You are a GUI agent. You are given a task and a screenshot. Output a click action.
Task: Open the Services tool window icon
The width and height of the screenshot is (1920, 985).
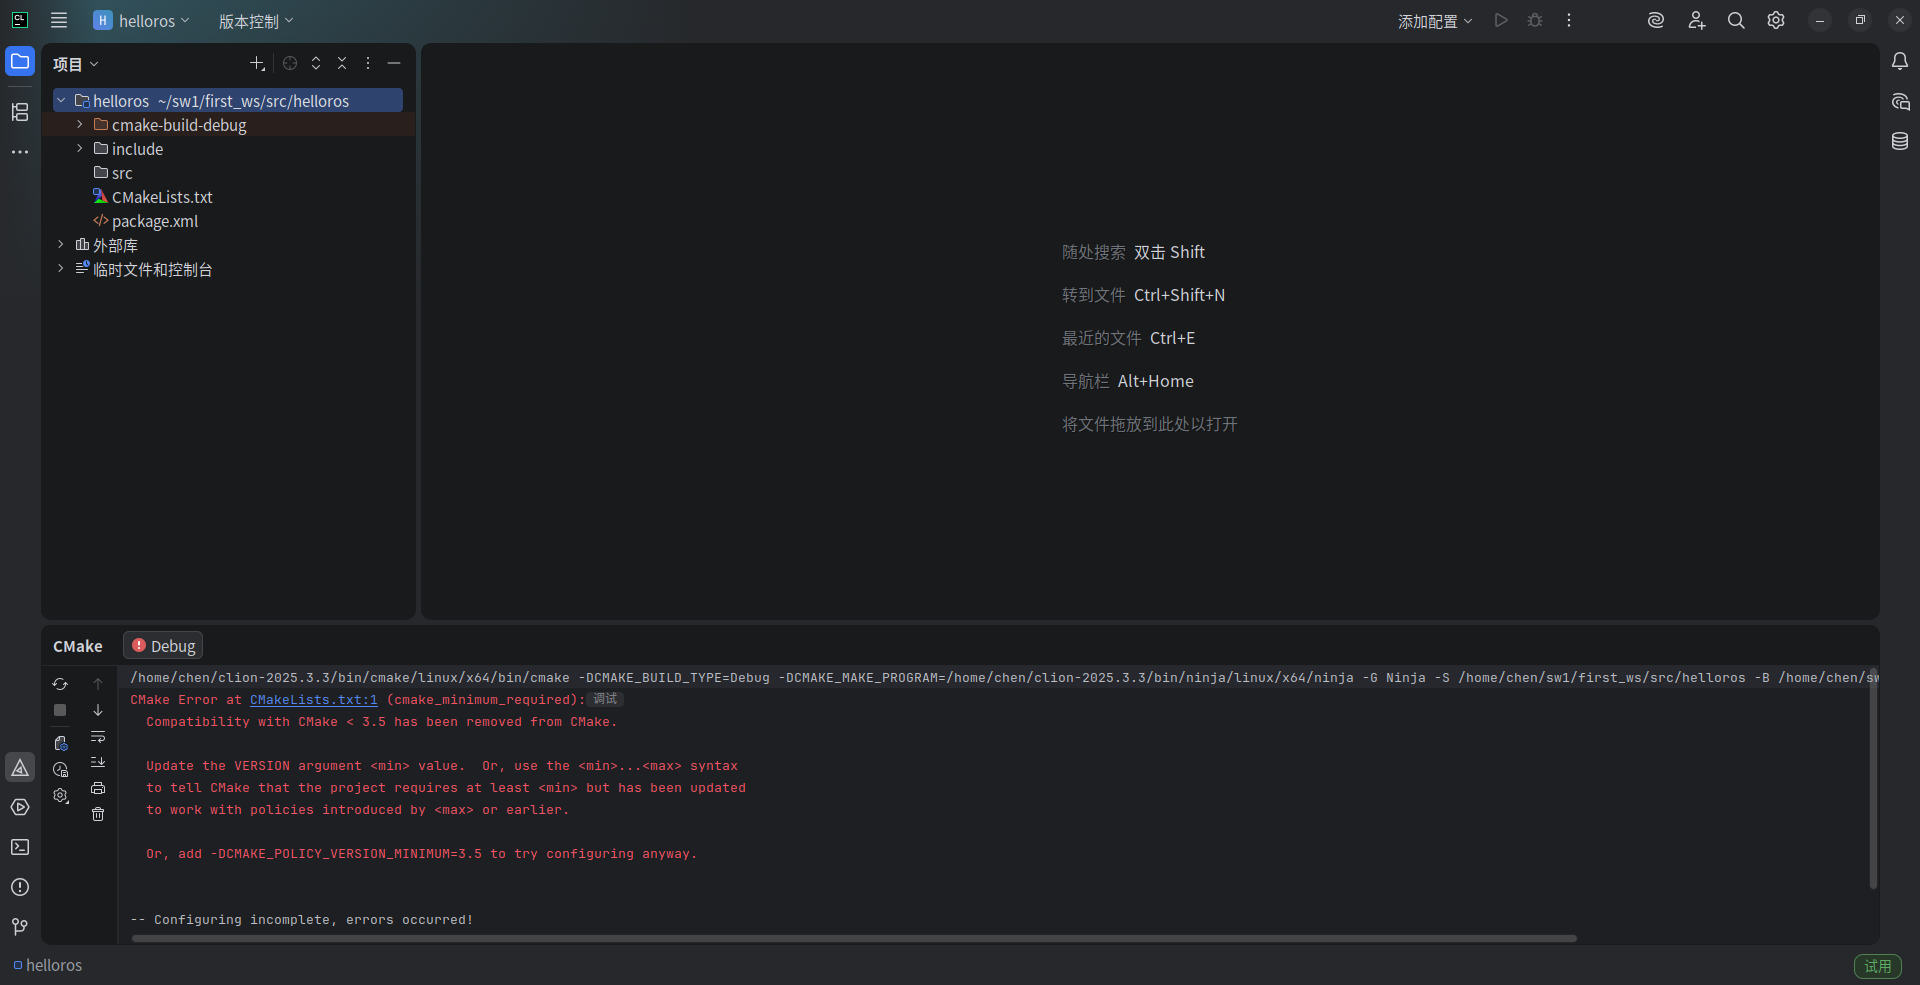tap(20, 807)
